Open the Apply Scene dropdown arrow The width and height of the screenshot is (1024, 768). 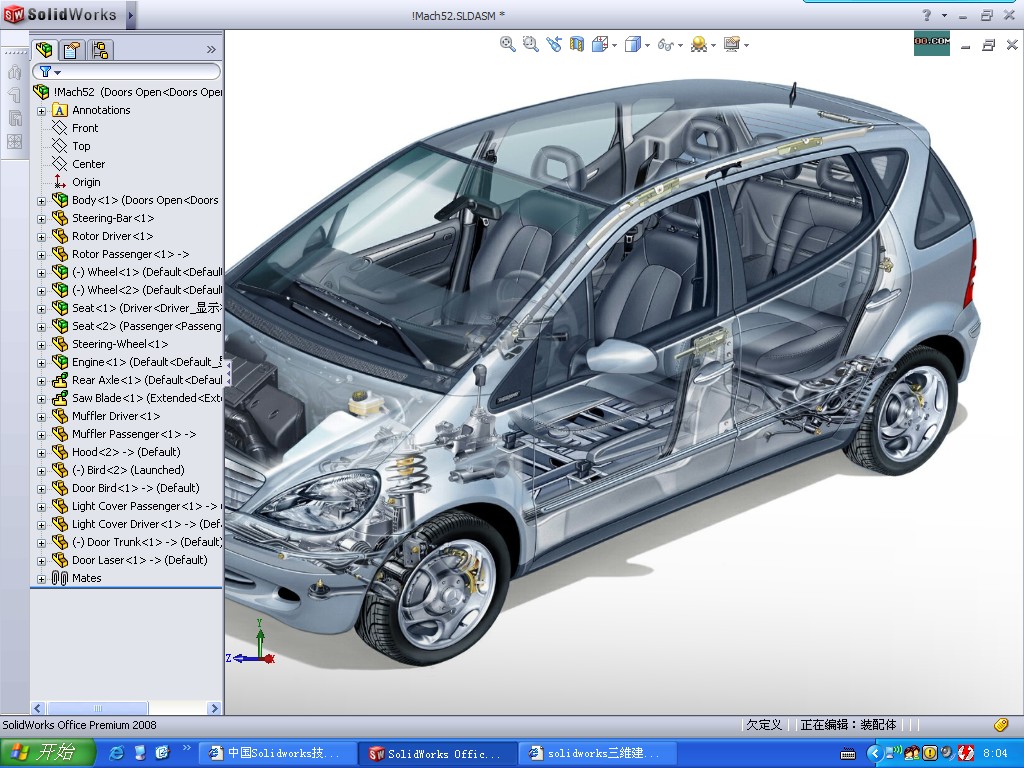coord(713,45)
